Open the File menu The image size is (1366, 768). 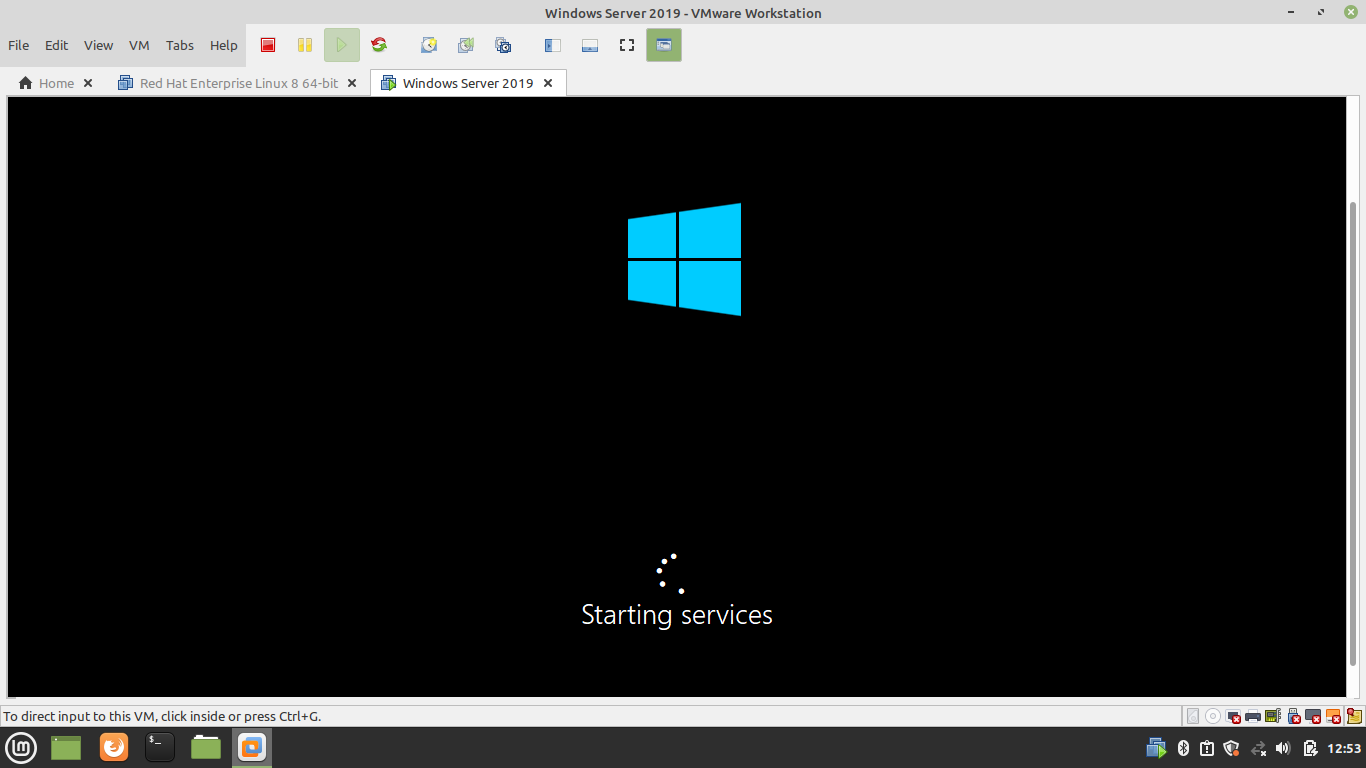coord(18,45)
